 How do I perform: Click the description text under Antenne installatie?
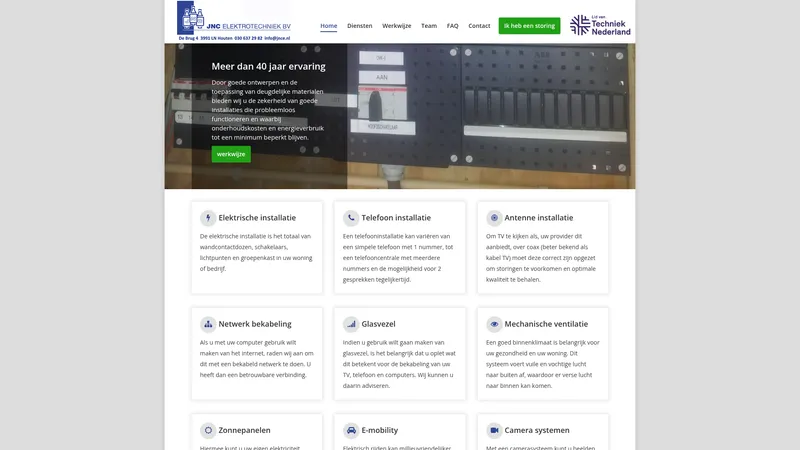pos(541,258)
